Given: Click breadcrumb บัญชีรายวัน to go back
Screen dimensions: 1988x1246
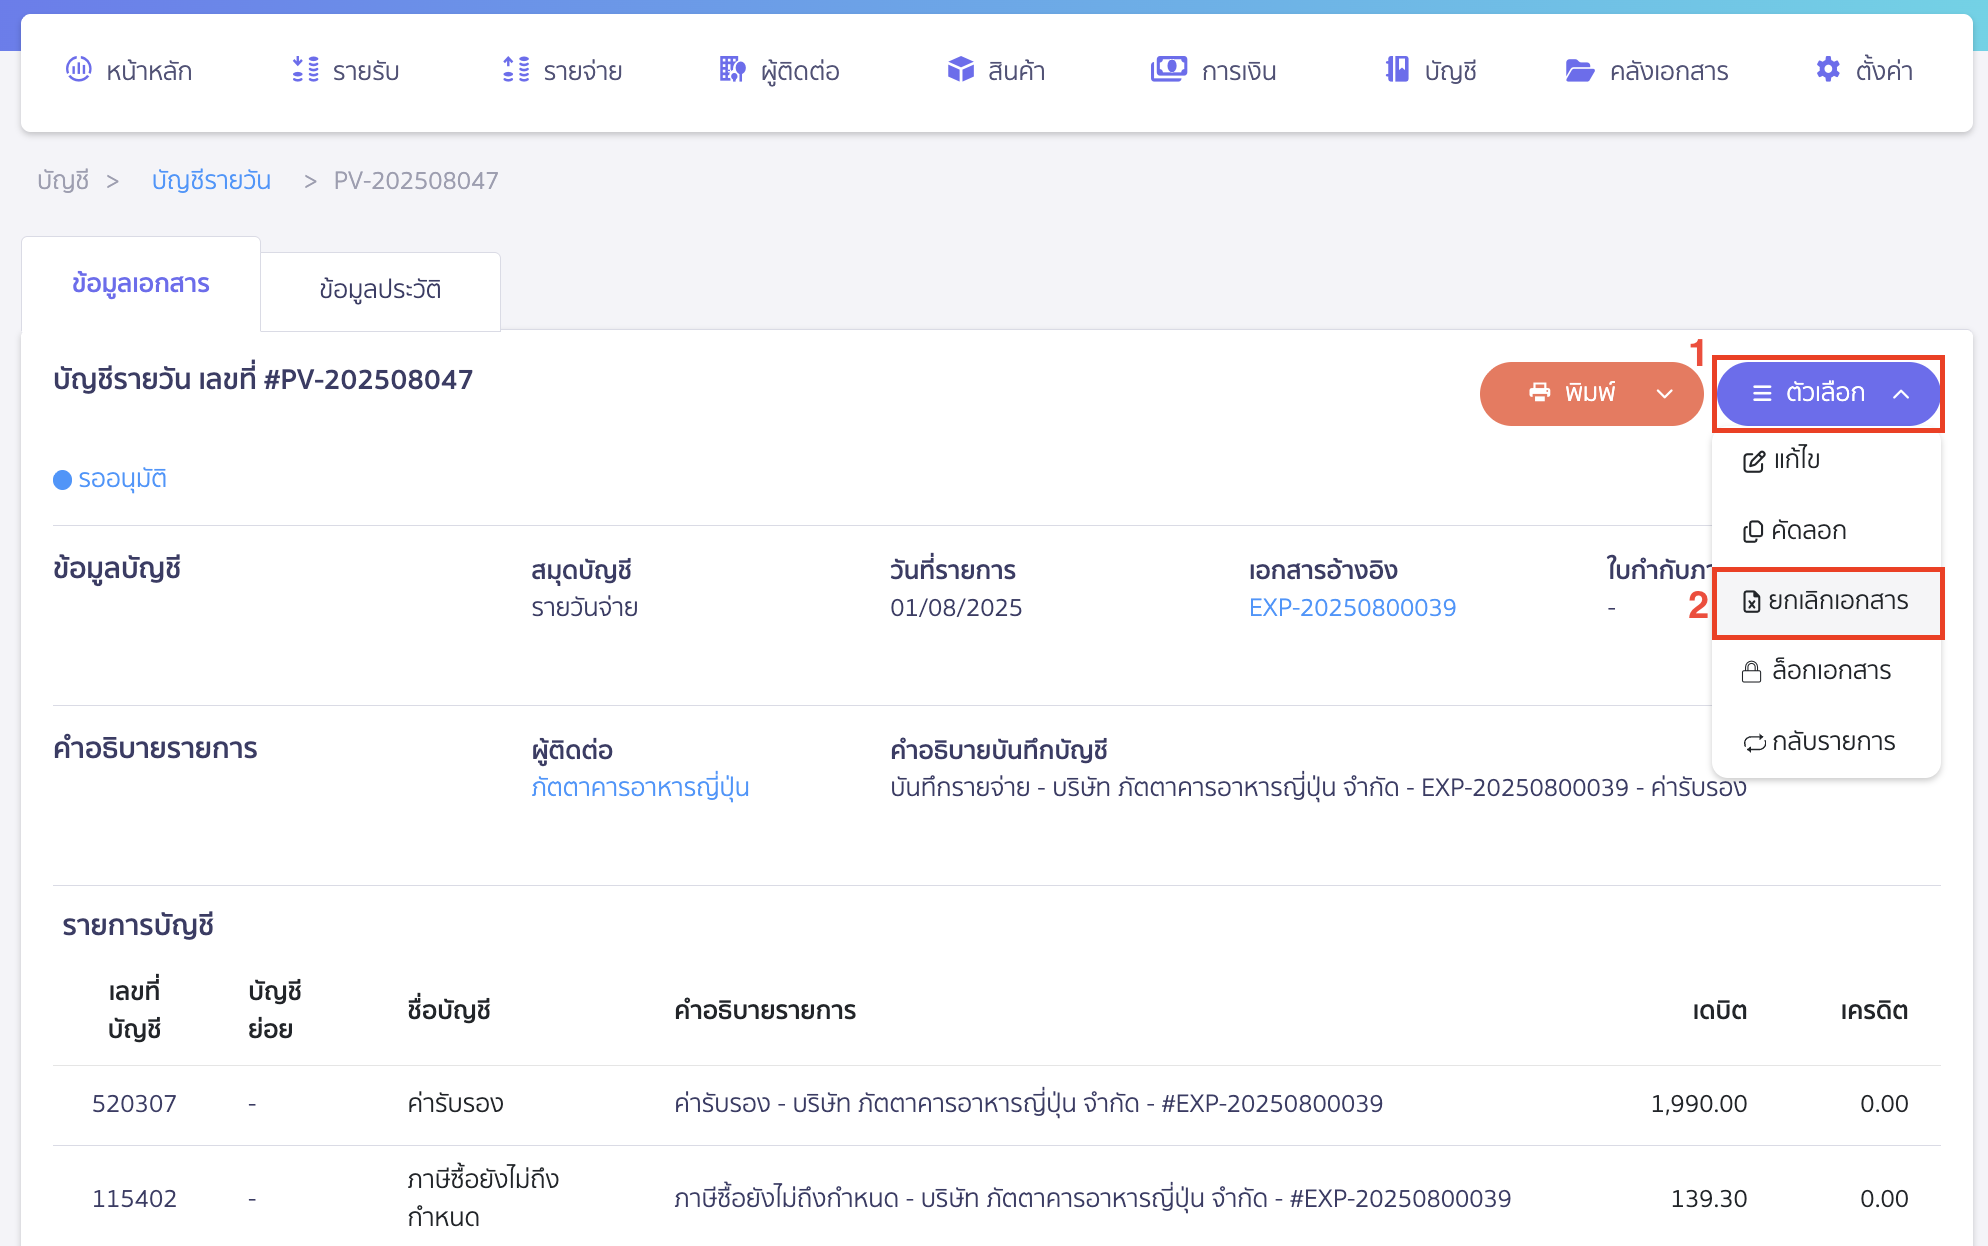Looking at the screenshot, I should [x=211, y=180].
